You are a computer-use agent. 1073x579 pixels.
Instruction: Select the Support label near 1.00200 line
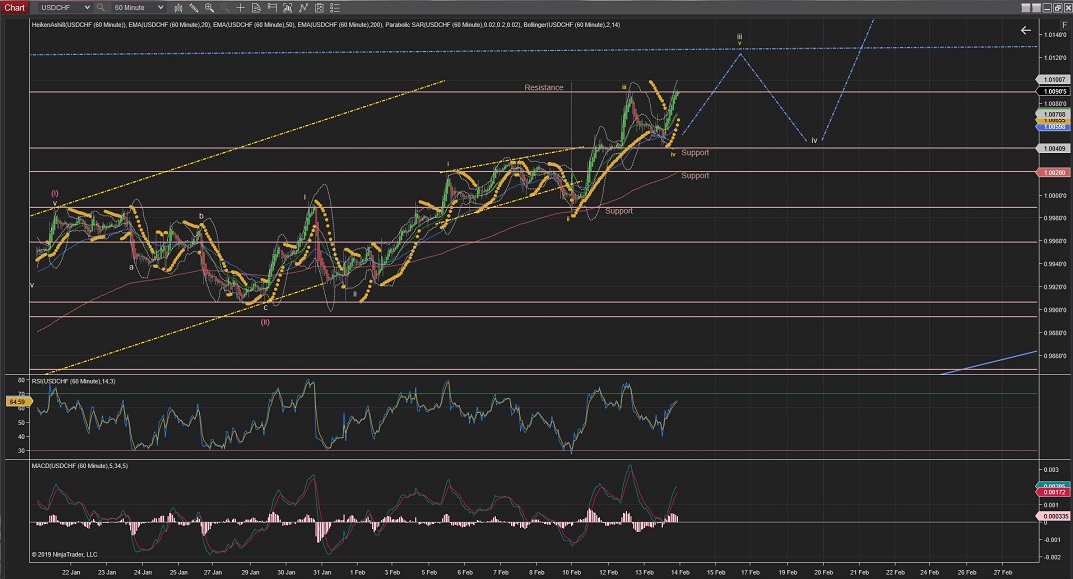(x=695, y=176)
